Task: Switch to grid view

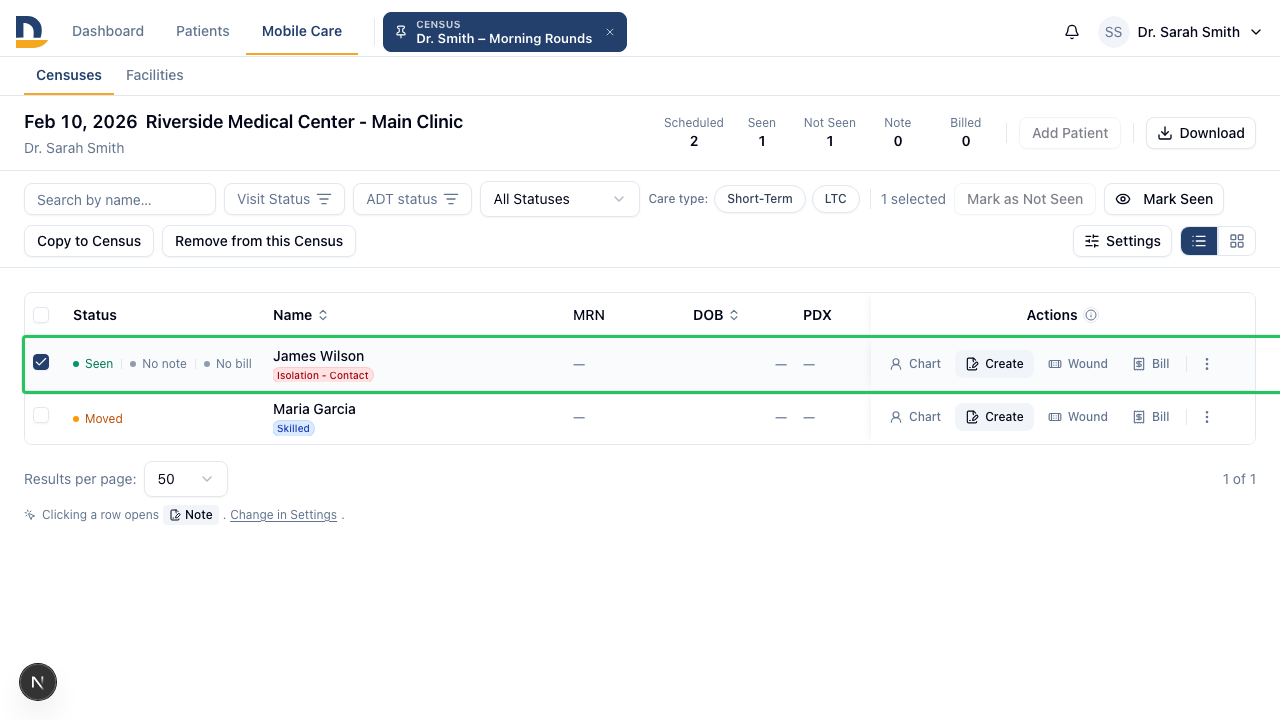Action: pos(1237,241)
